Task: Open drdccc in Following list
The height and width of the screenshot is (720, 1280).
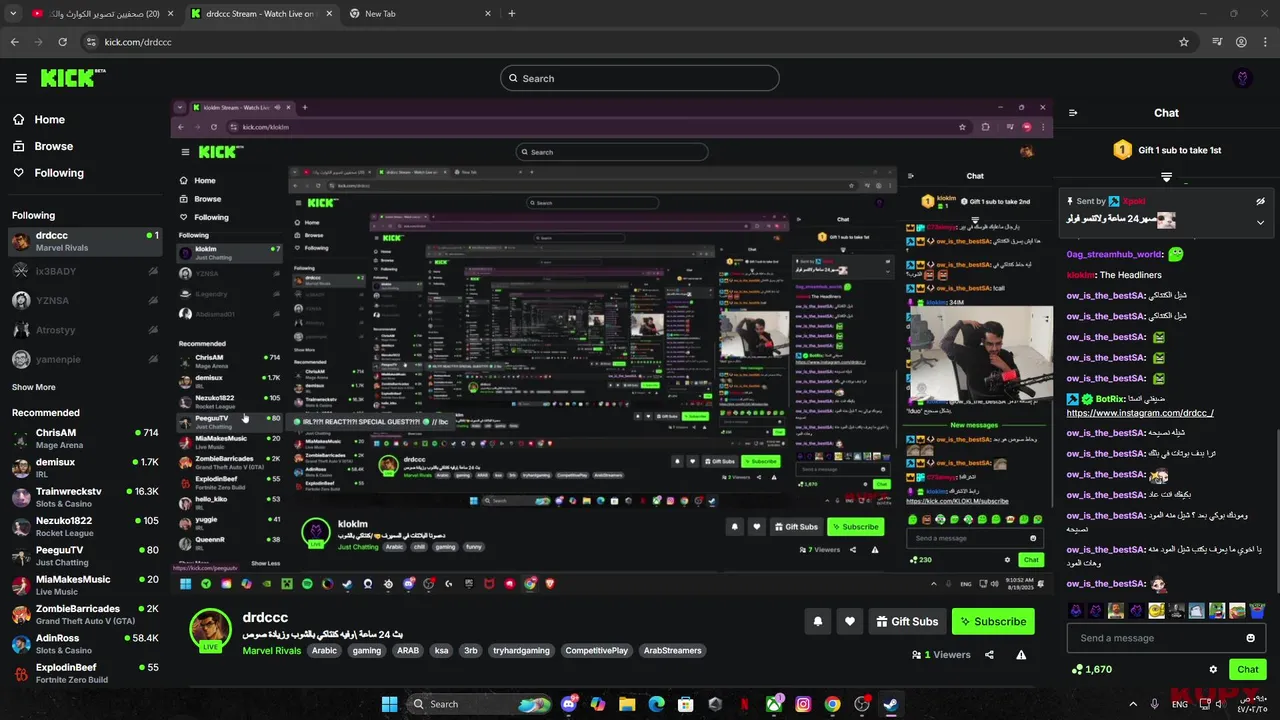Action: pos(85,241)
